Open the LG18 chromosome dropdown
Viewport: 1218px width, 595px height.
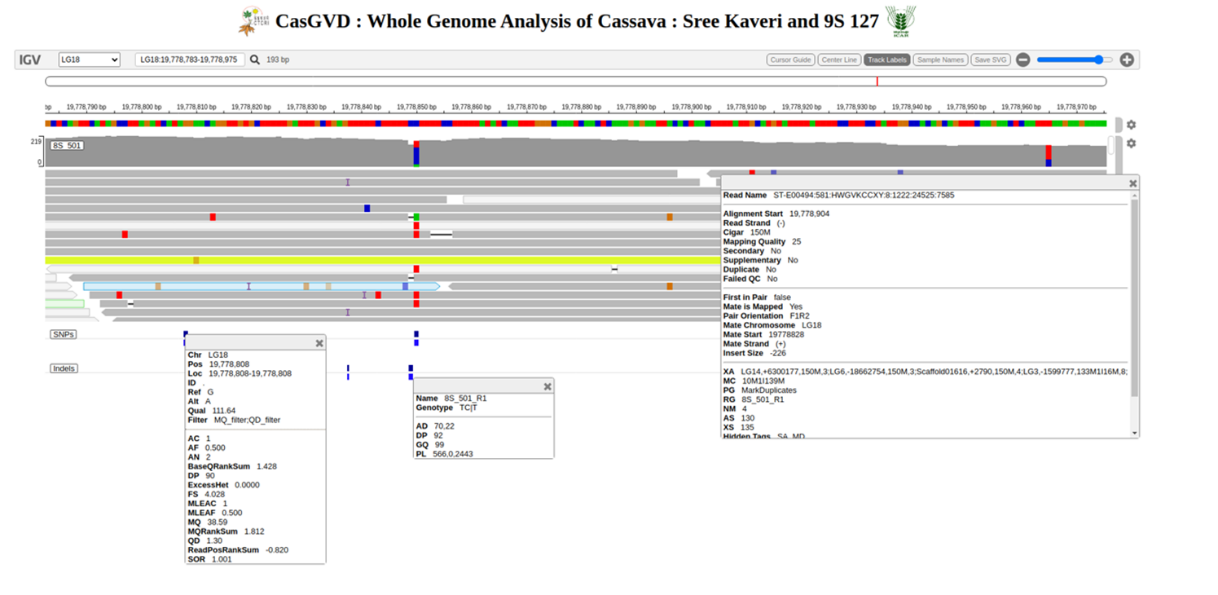click(89, 60)
